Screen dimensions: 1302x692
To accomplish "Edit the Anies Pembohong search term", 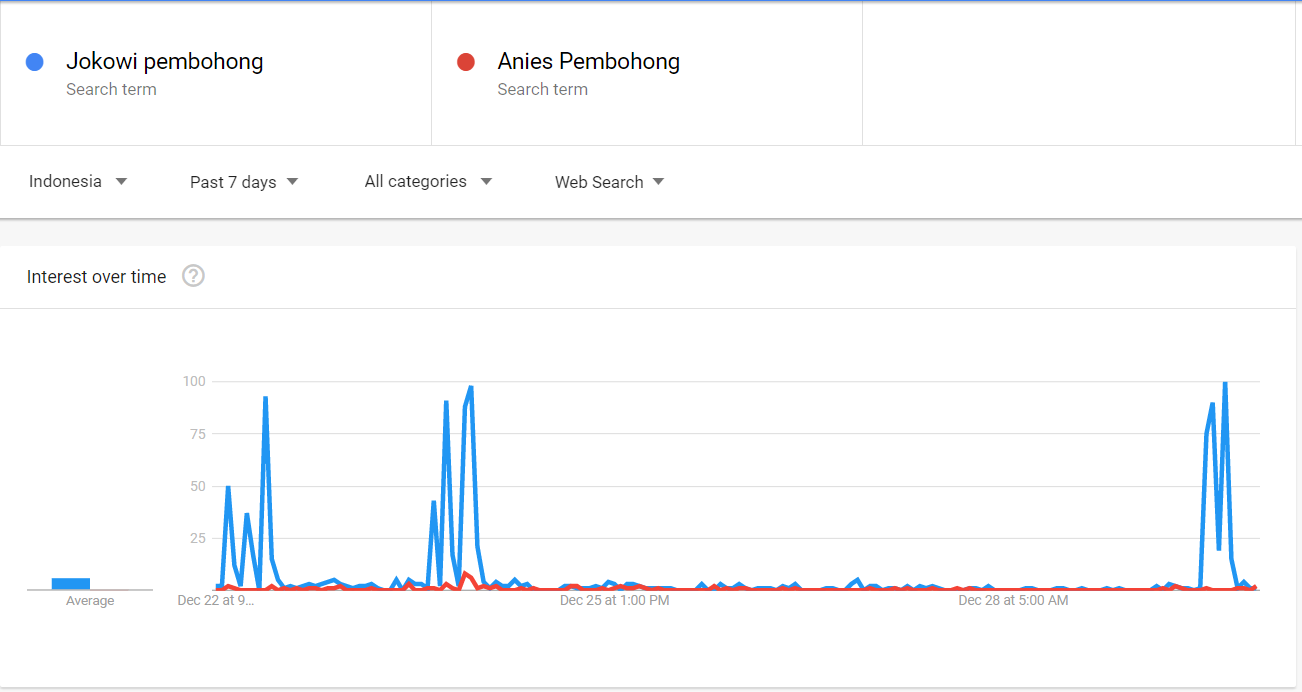I will click(588, 62).
